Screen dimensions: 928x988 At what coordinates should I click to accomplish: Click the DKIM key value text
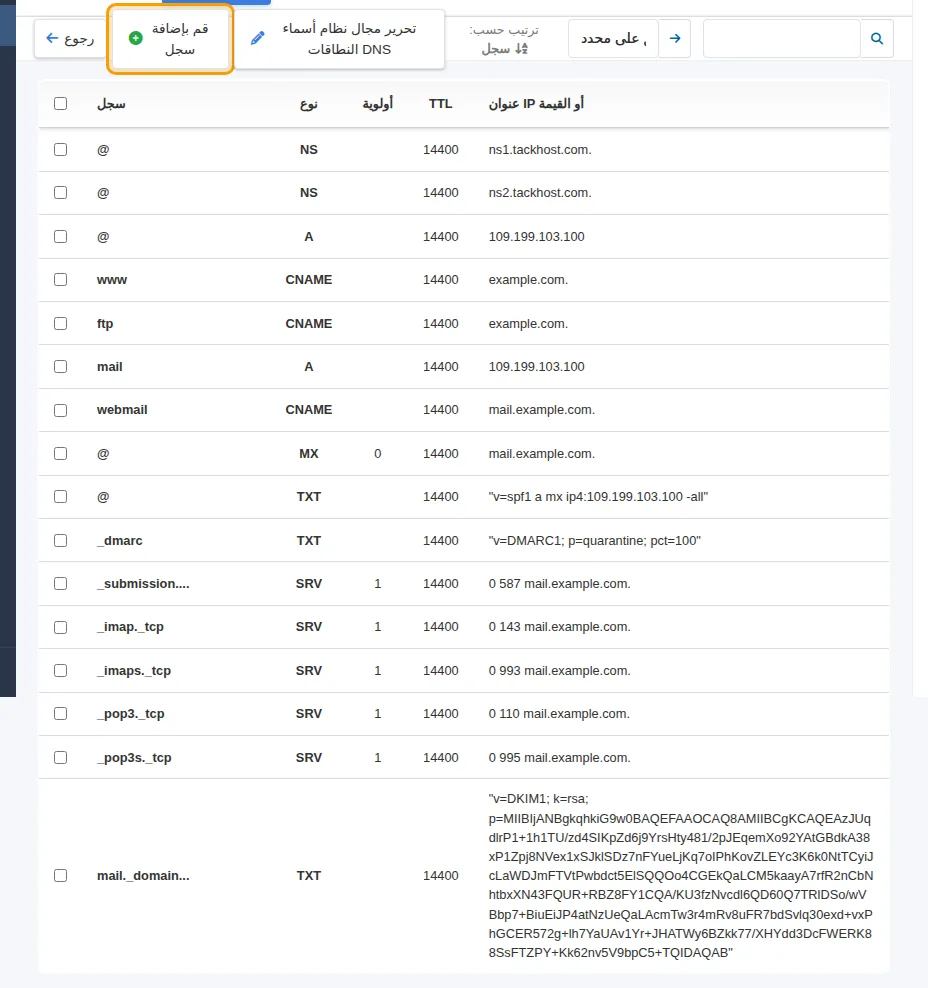pyautogui.click(x=680, y=876)
